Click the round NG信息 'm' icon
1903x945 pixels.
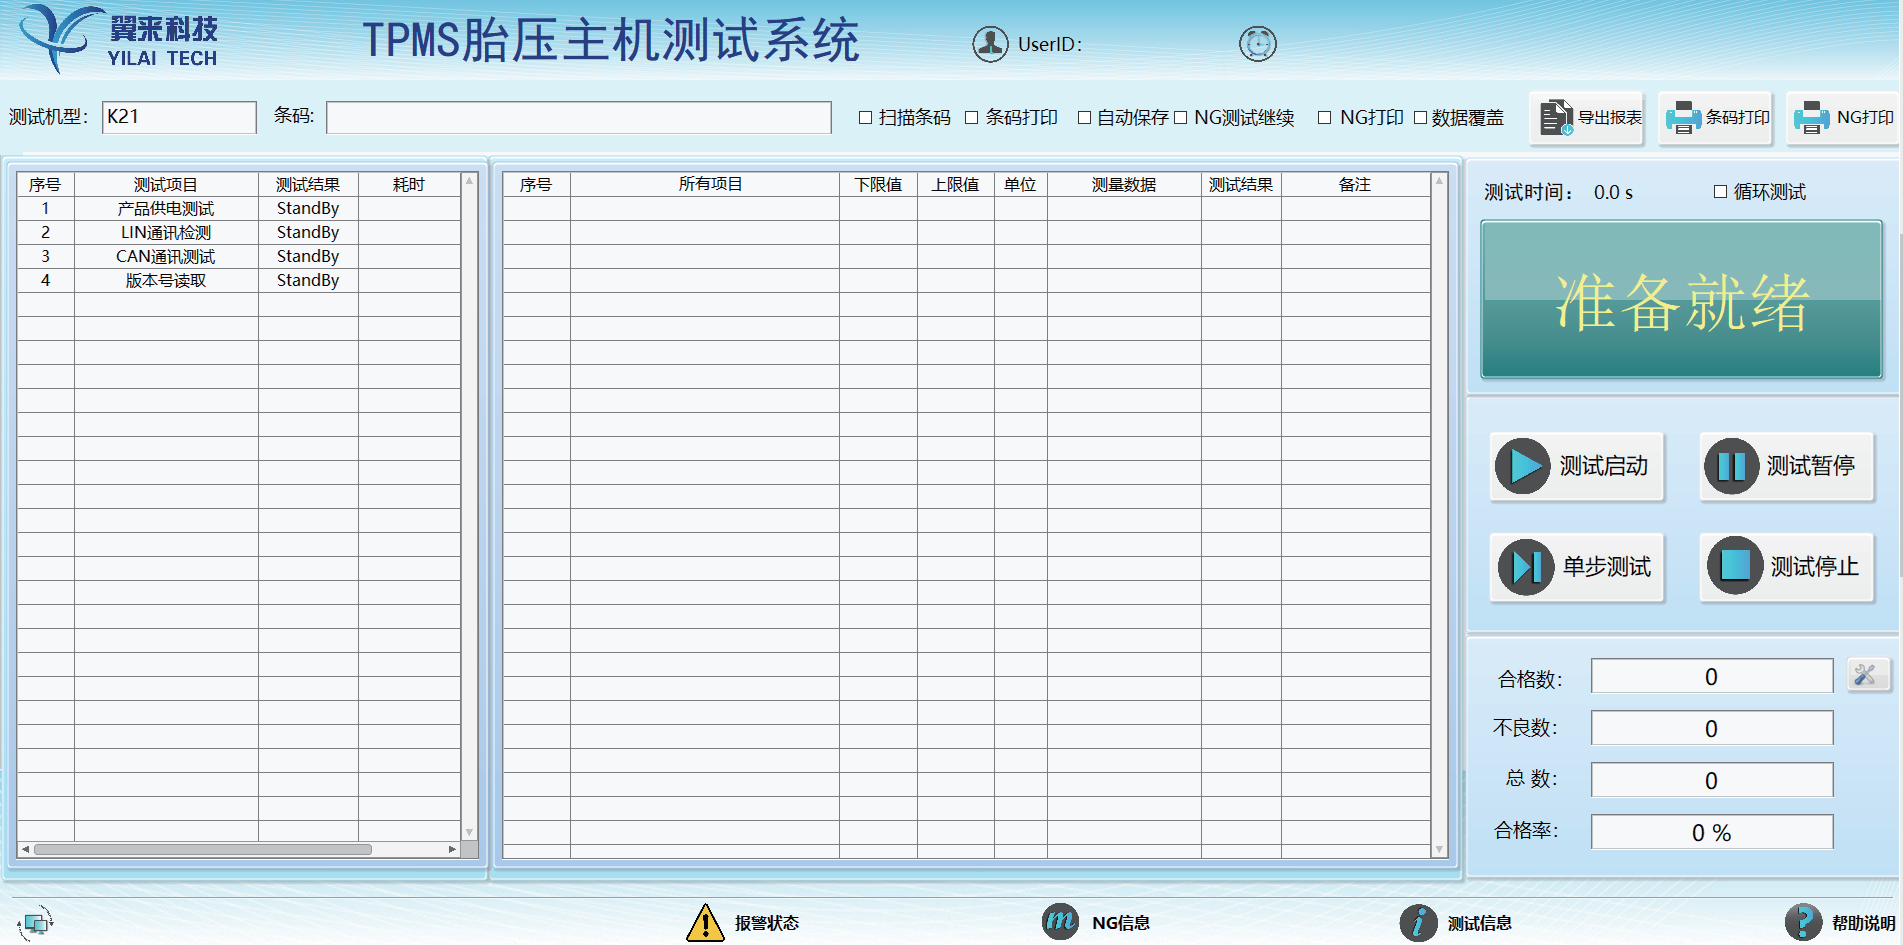(x=1060, y=921)
